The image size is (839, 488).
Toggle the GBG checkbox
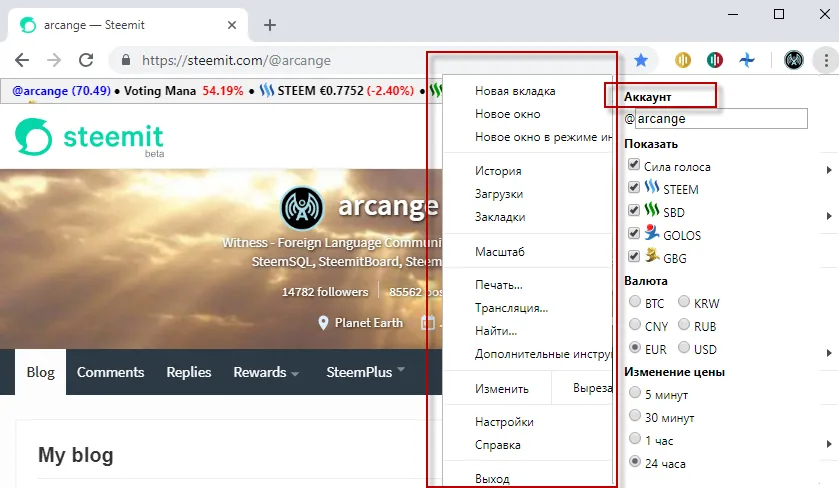pos(634,256)
